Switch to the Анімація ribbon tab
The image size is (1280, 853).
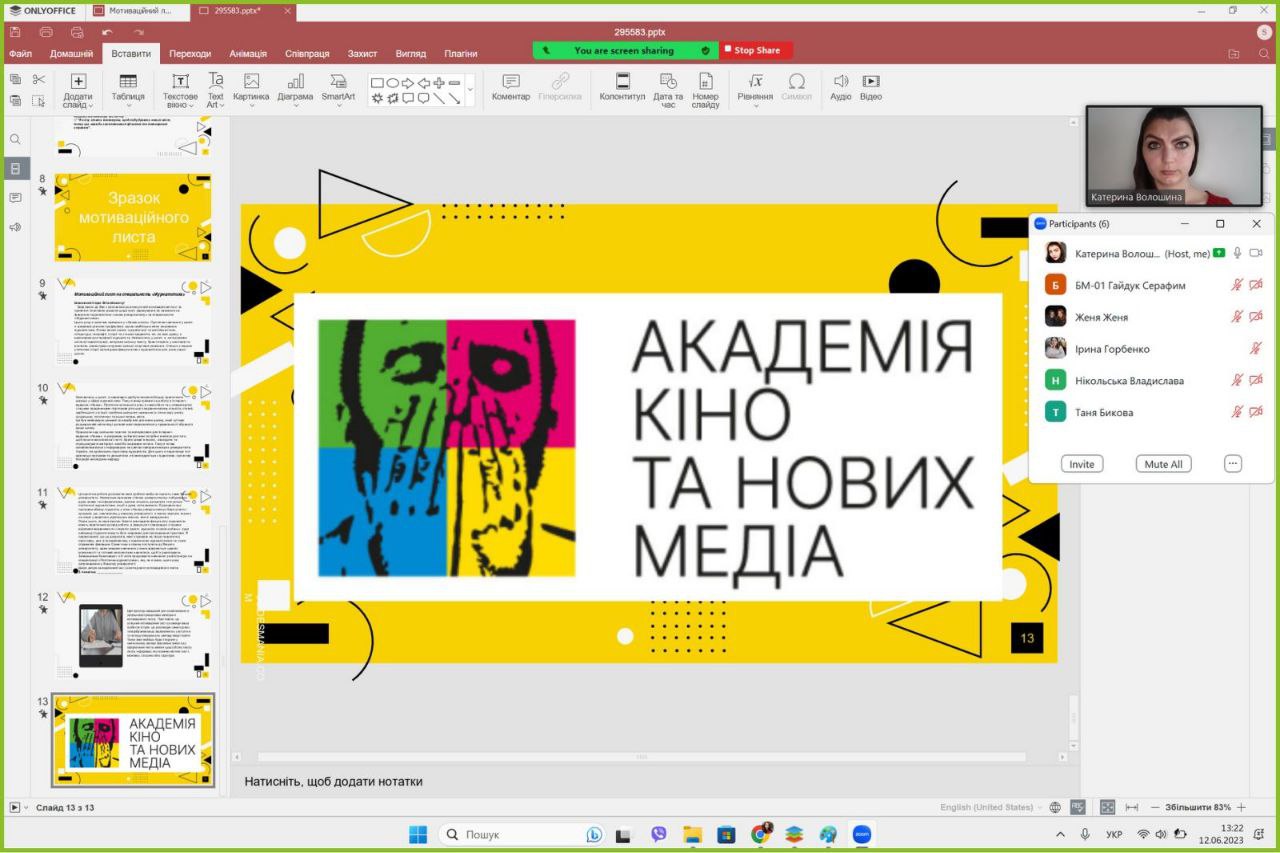coord(247,53)
